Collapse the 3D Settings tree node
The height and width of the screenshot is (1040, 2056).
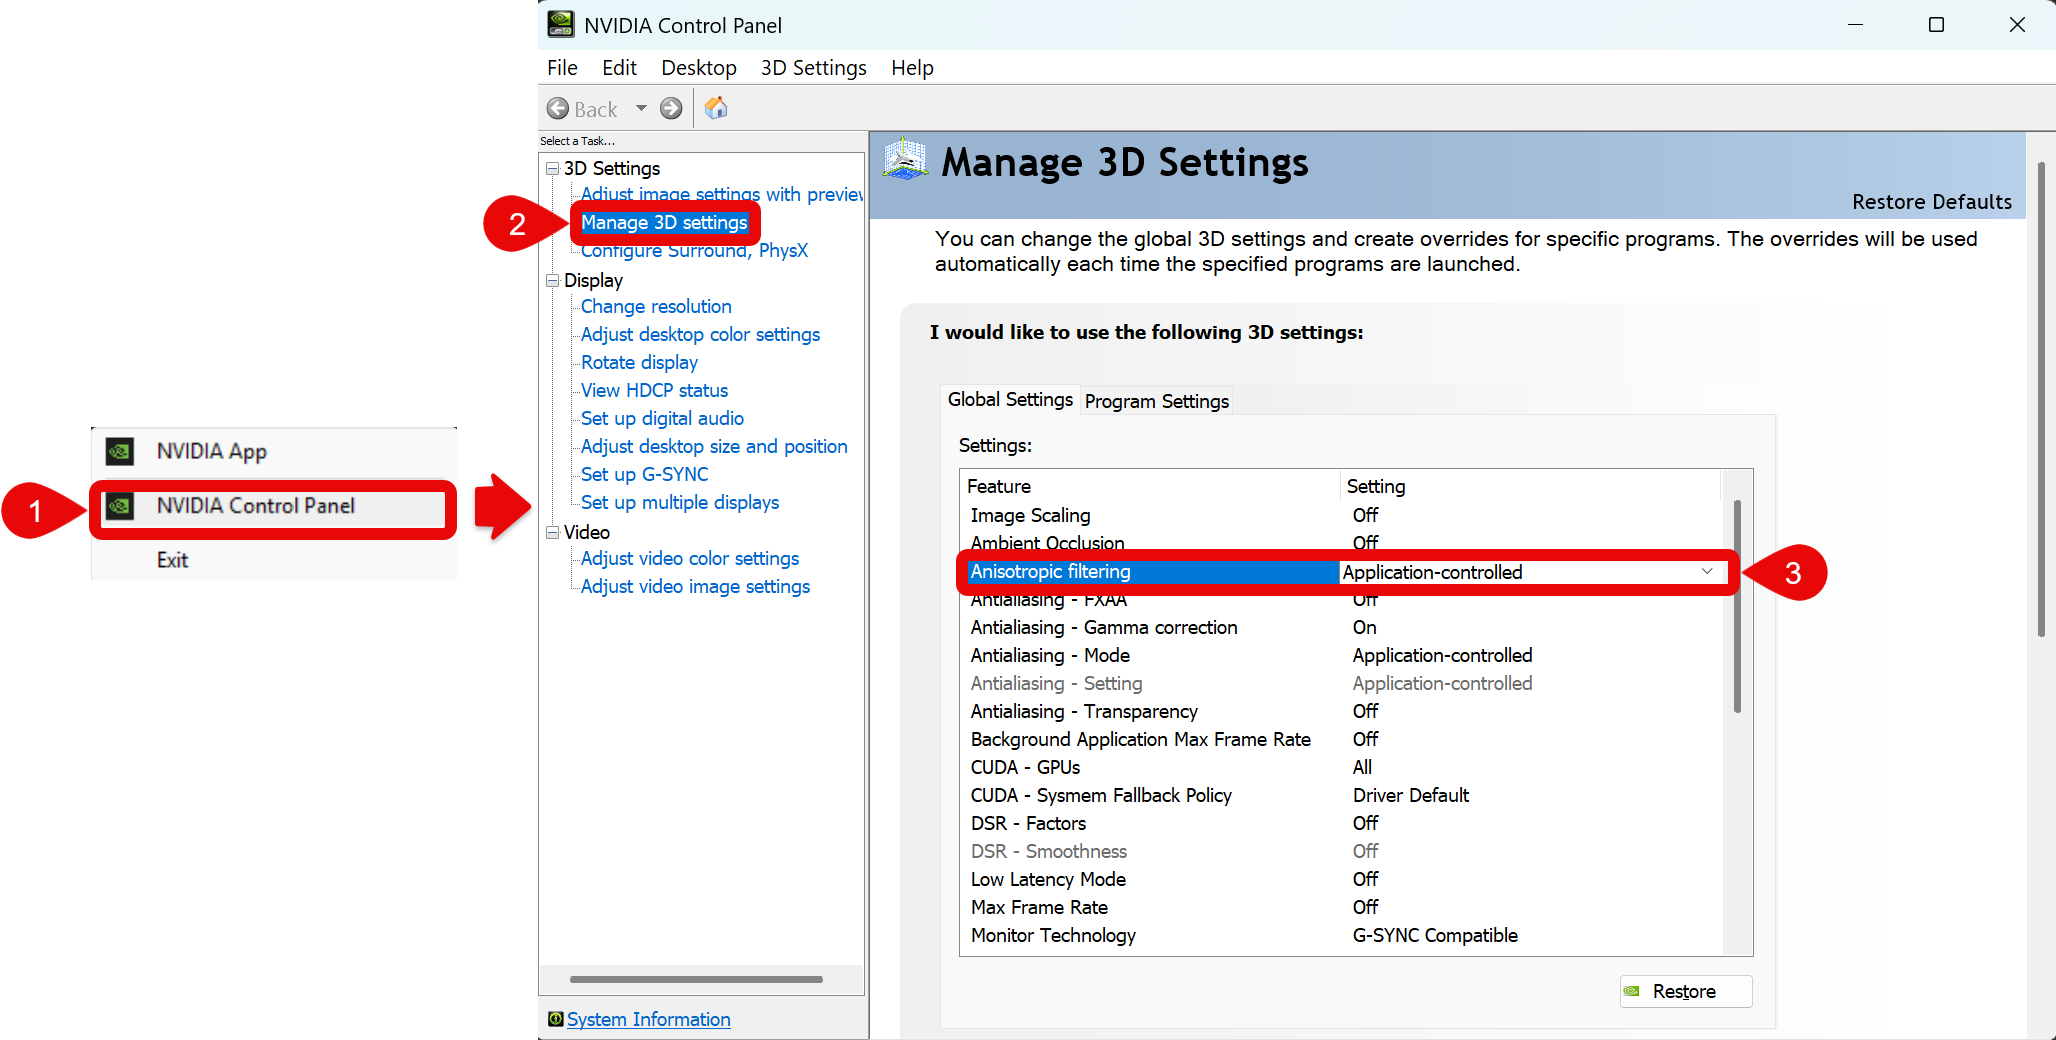[552, 168]
